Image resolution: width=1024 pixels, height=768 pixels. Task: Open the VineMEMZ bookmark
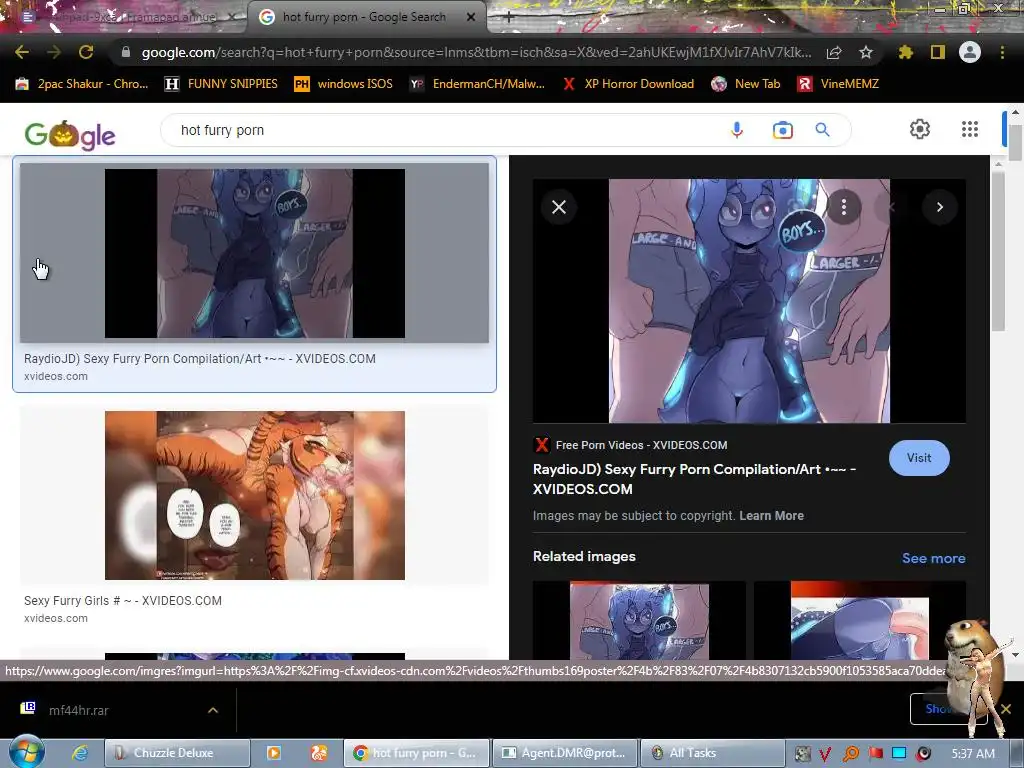(x=839, y=84)
